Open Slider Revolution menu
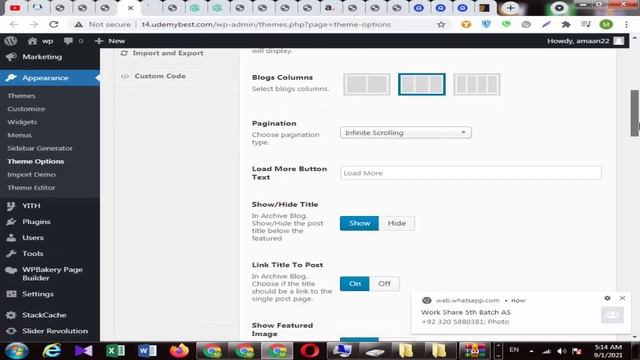This screenshot has height=360, width=640. [x=55, y=331]
